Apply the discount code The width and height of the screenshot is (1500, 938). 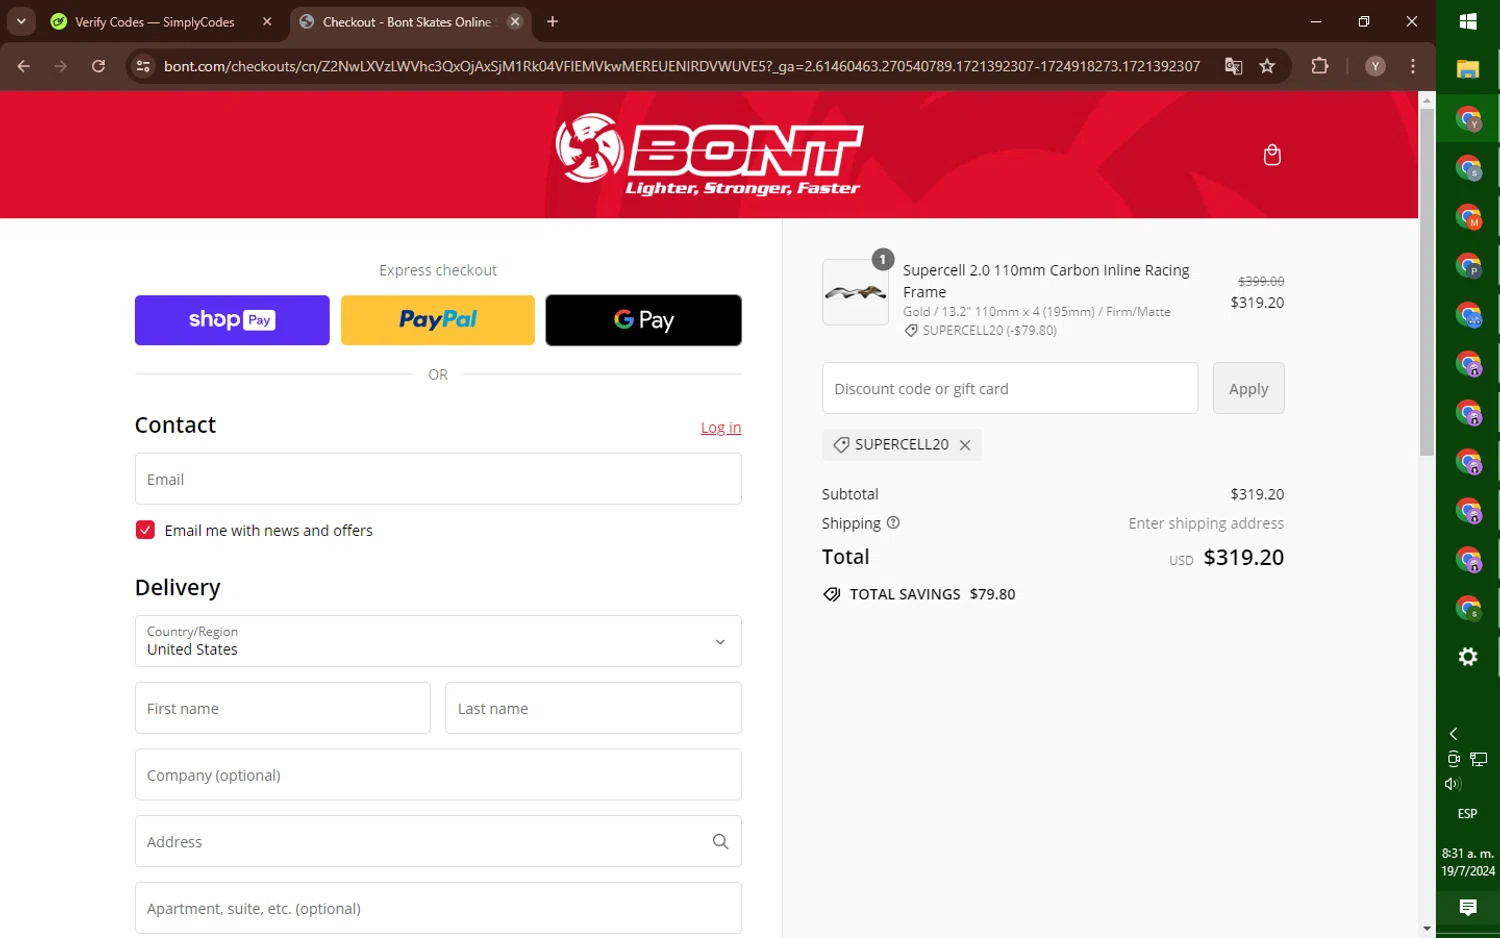coord(1249,388)
